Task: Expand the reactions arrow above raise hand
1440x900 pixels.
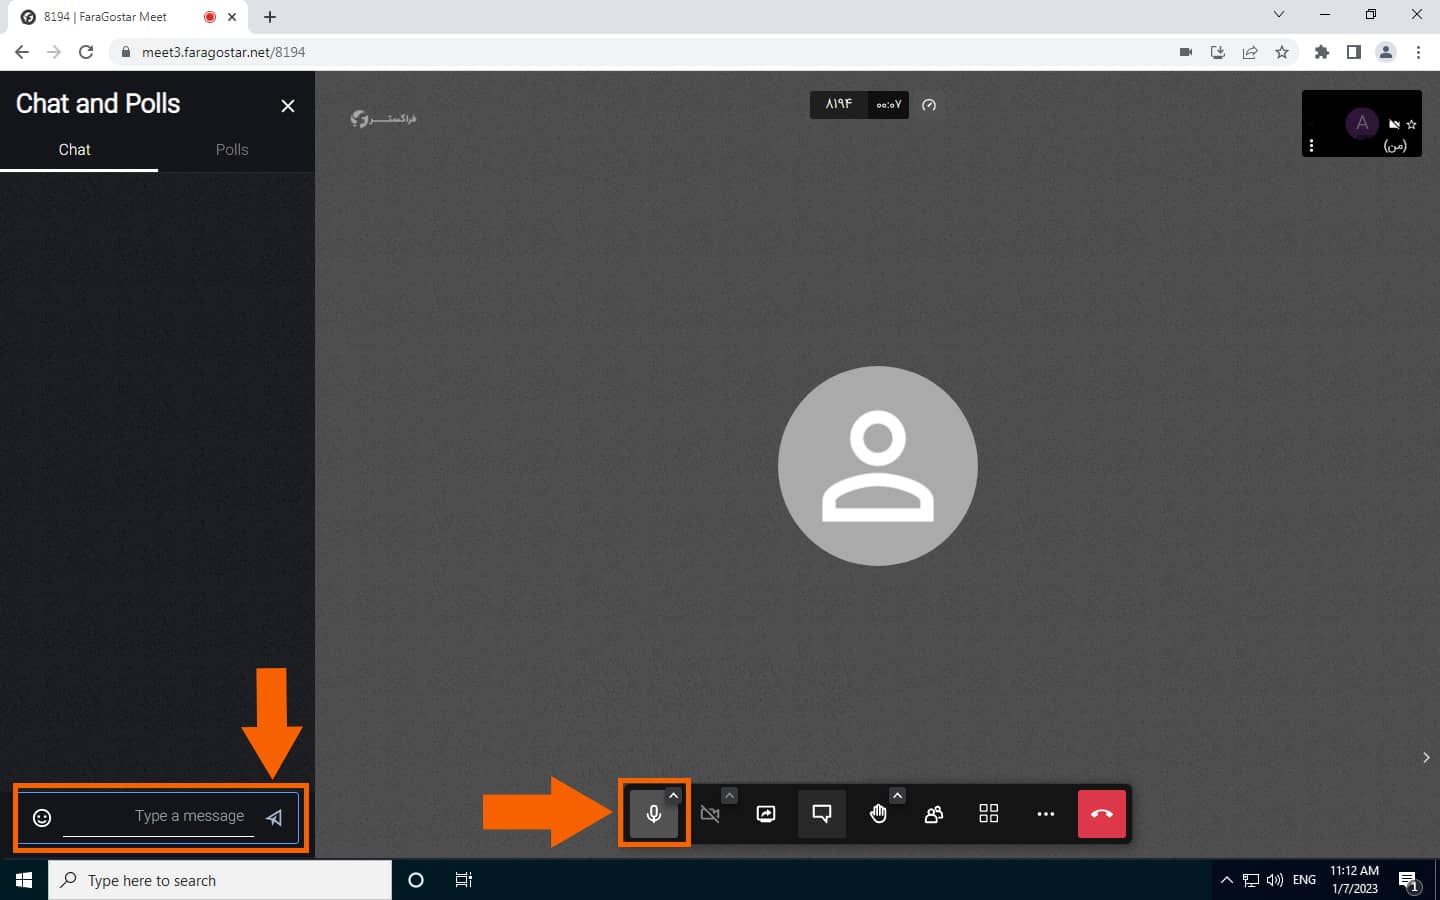Action: (x=898, y=796)
